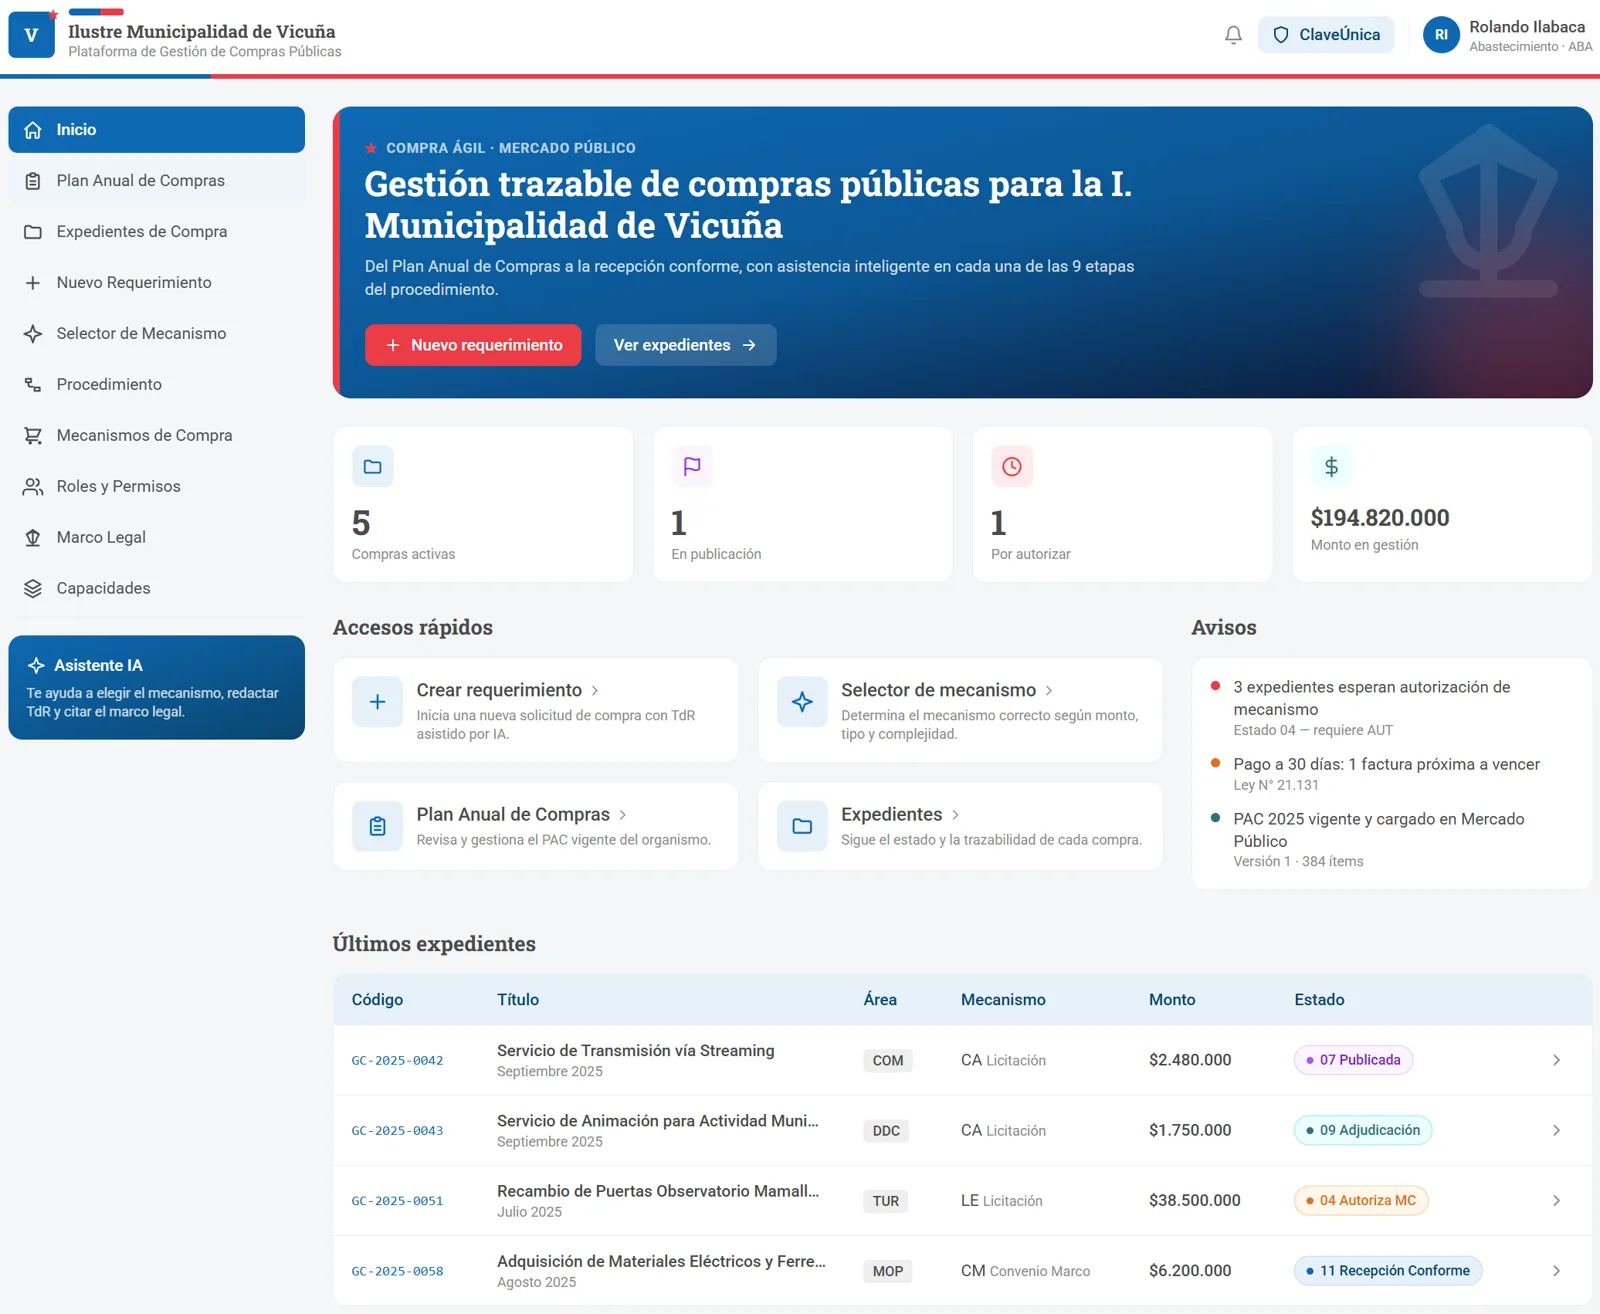The height and width of the screenshot is (1314, 1600).
Task: Click the clock icon on Por autorizar card
Action: pyautogui.click(x=1012, y=467)
